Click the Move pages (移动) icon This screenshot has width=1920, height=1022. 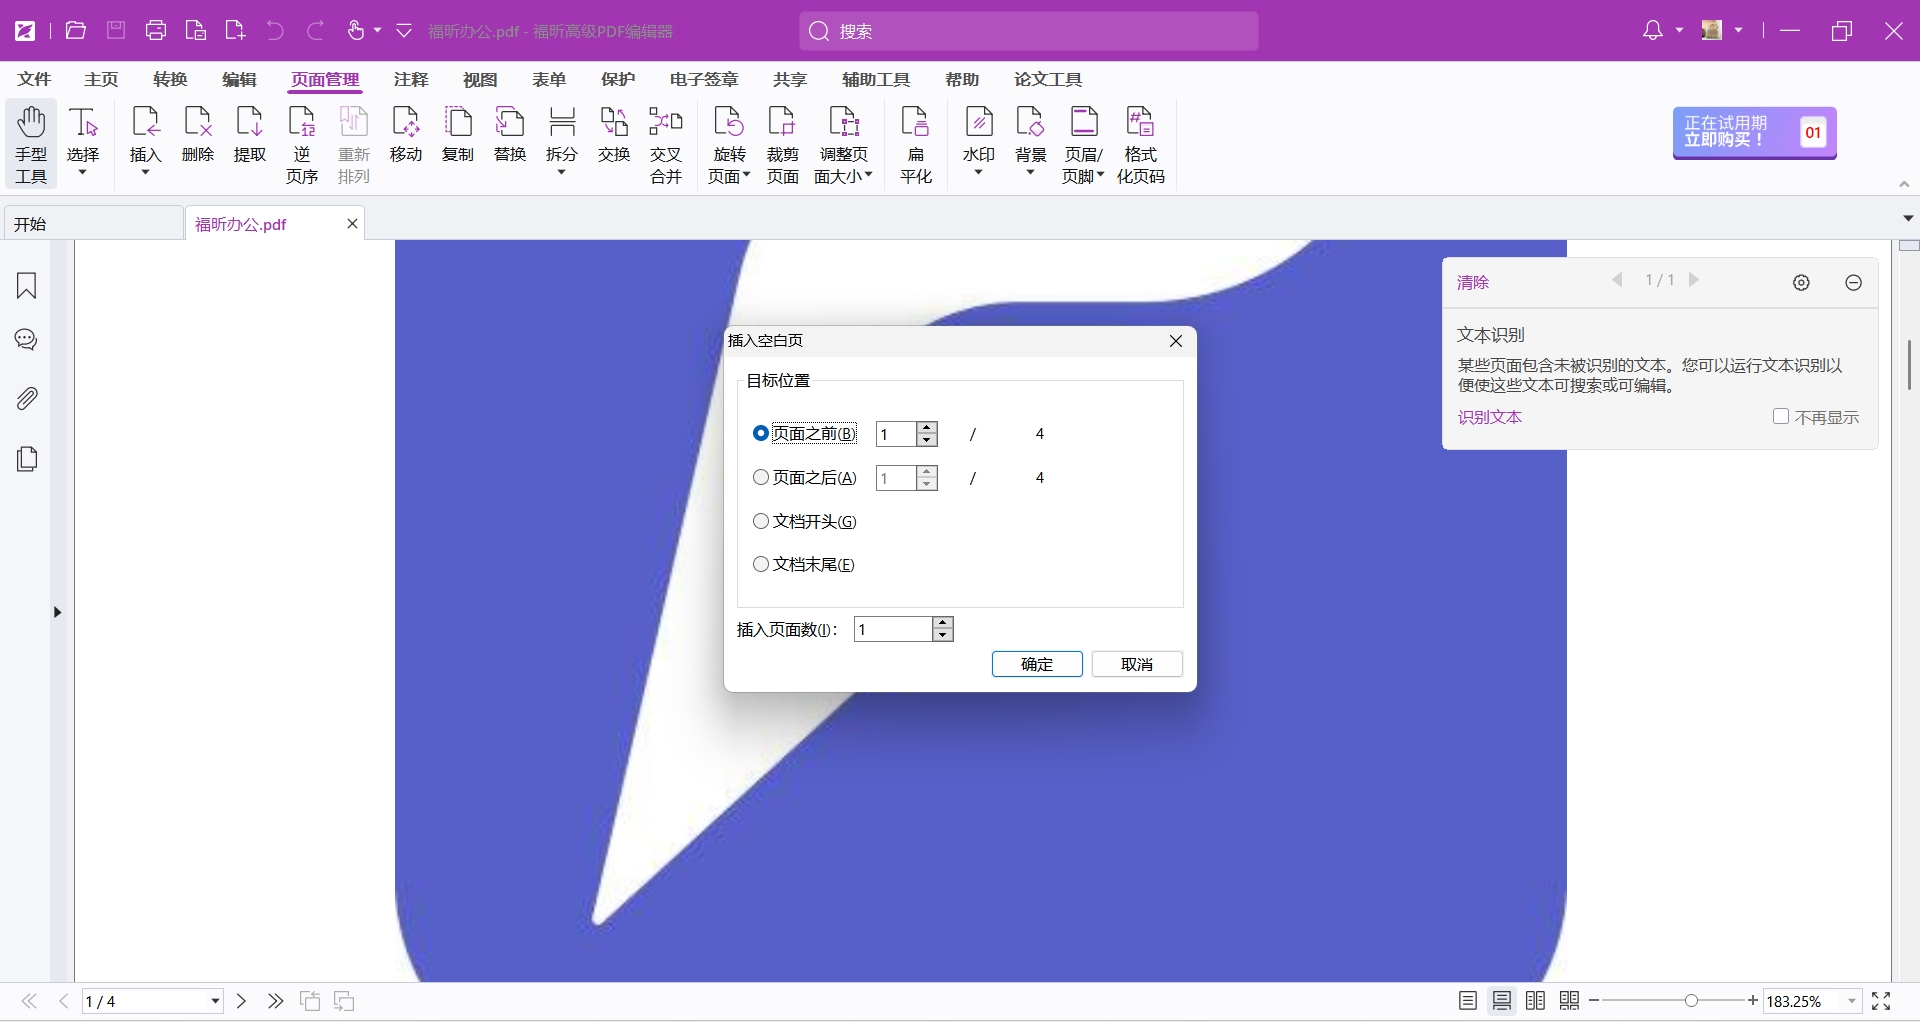coord(406,134)
